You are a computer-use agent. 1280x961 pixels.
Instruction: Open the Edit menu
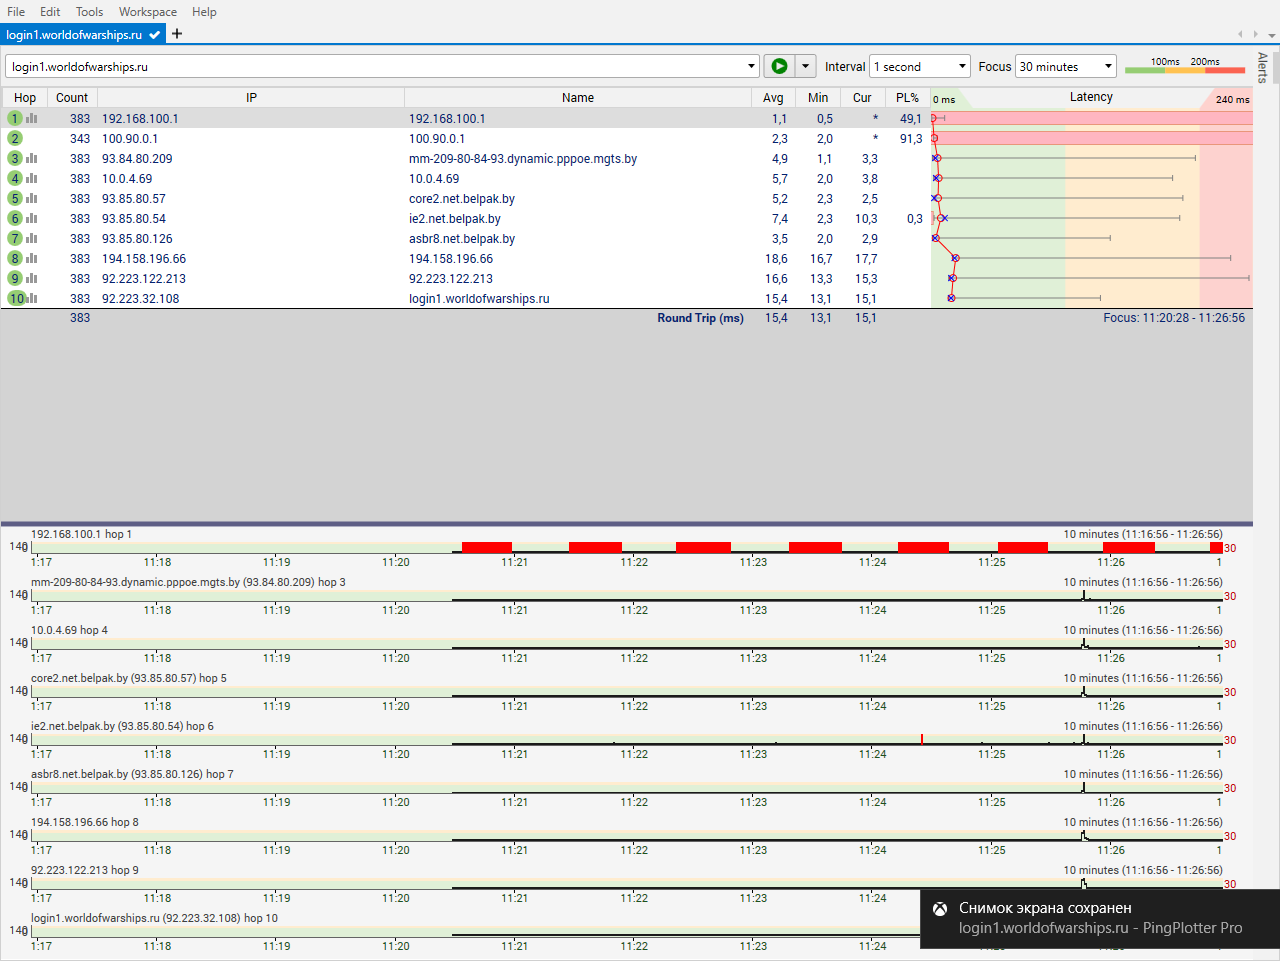[x=50, y=12]
